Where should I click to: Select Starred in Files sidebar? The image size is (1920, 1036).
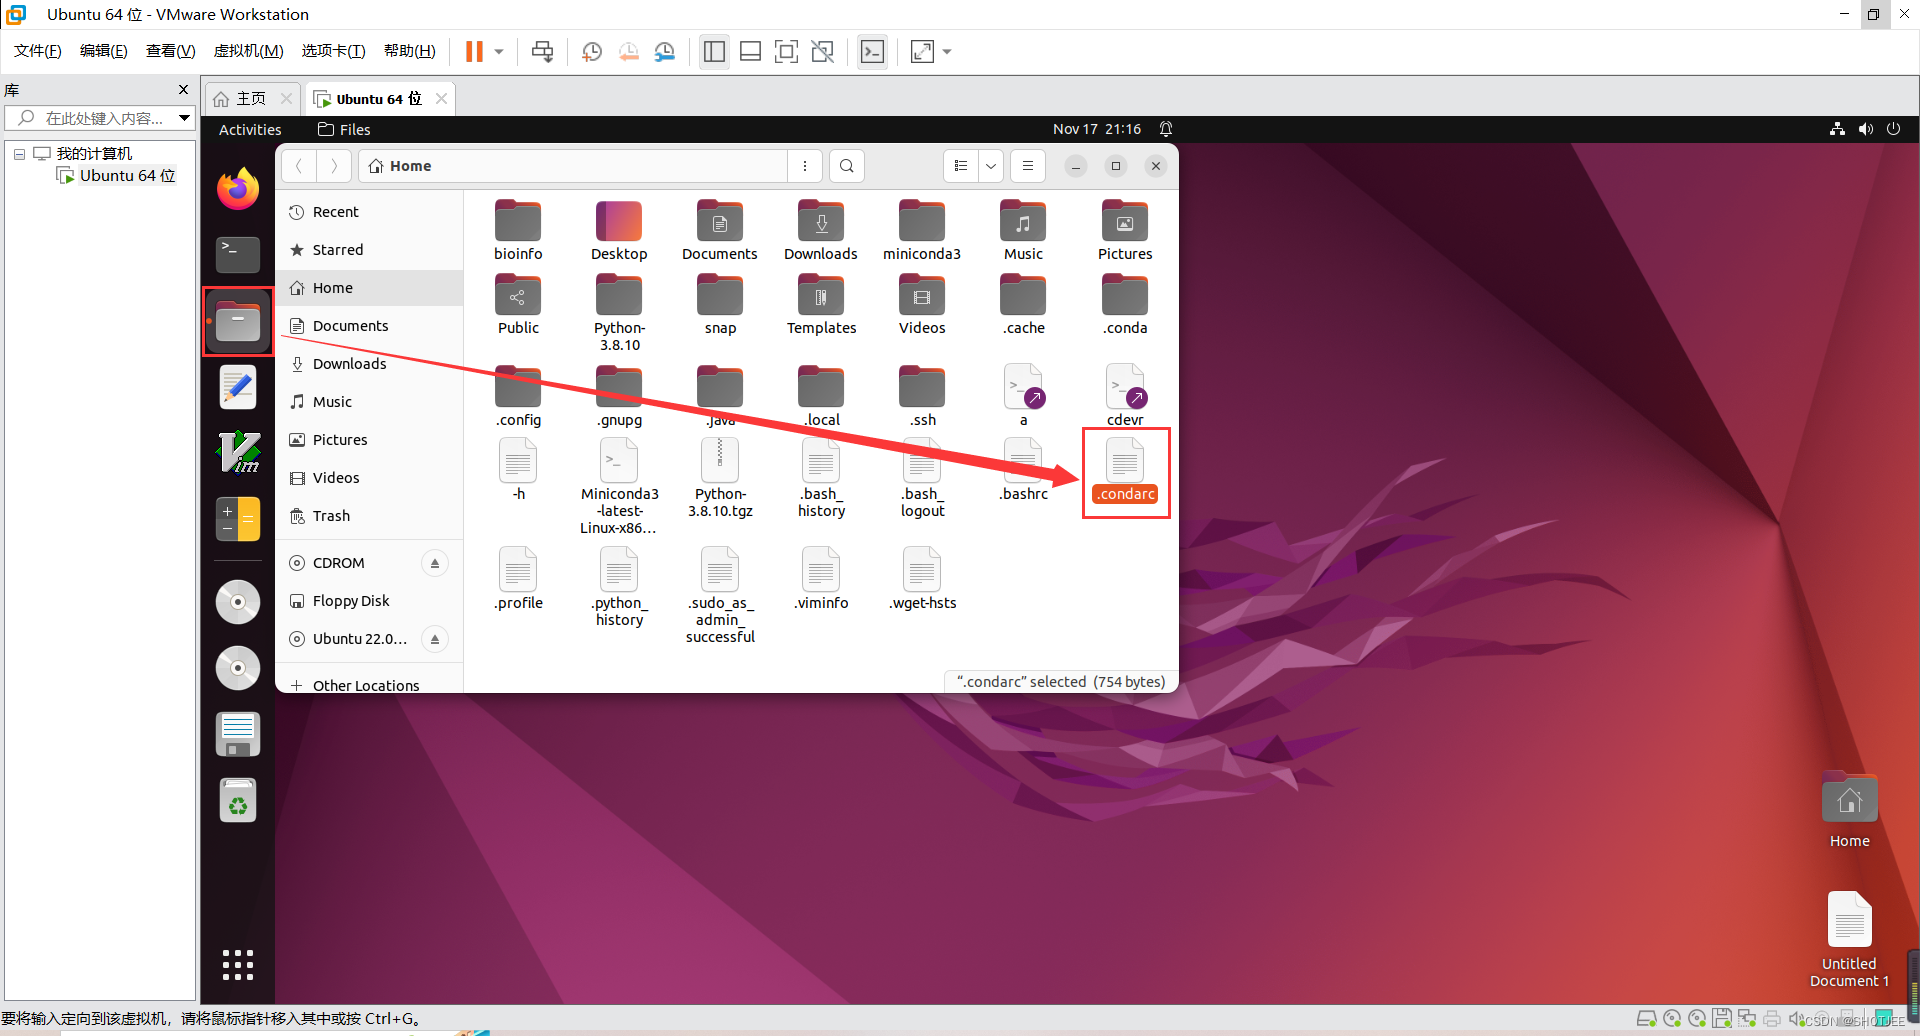[x=370, y=250]
